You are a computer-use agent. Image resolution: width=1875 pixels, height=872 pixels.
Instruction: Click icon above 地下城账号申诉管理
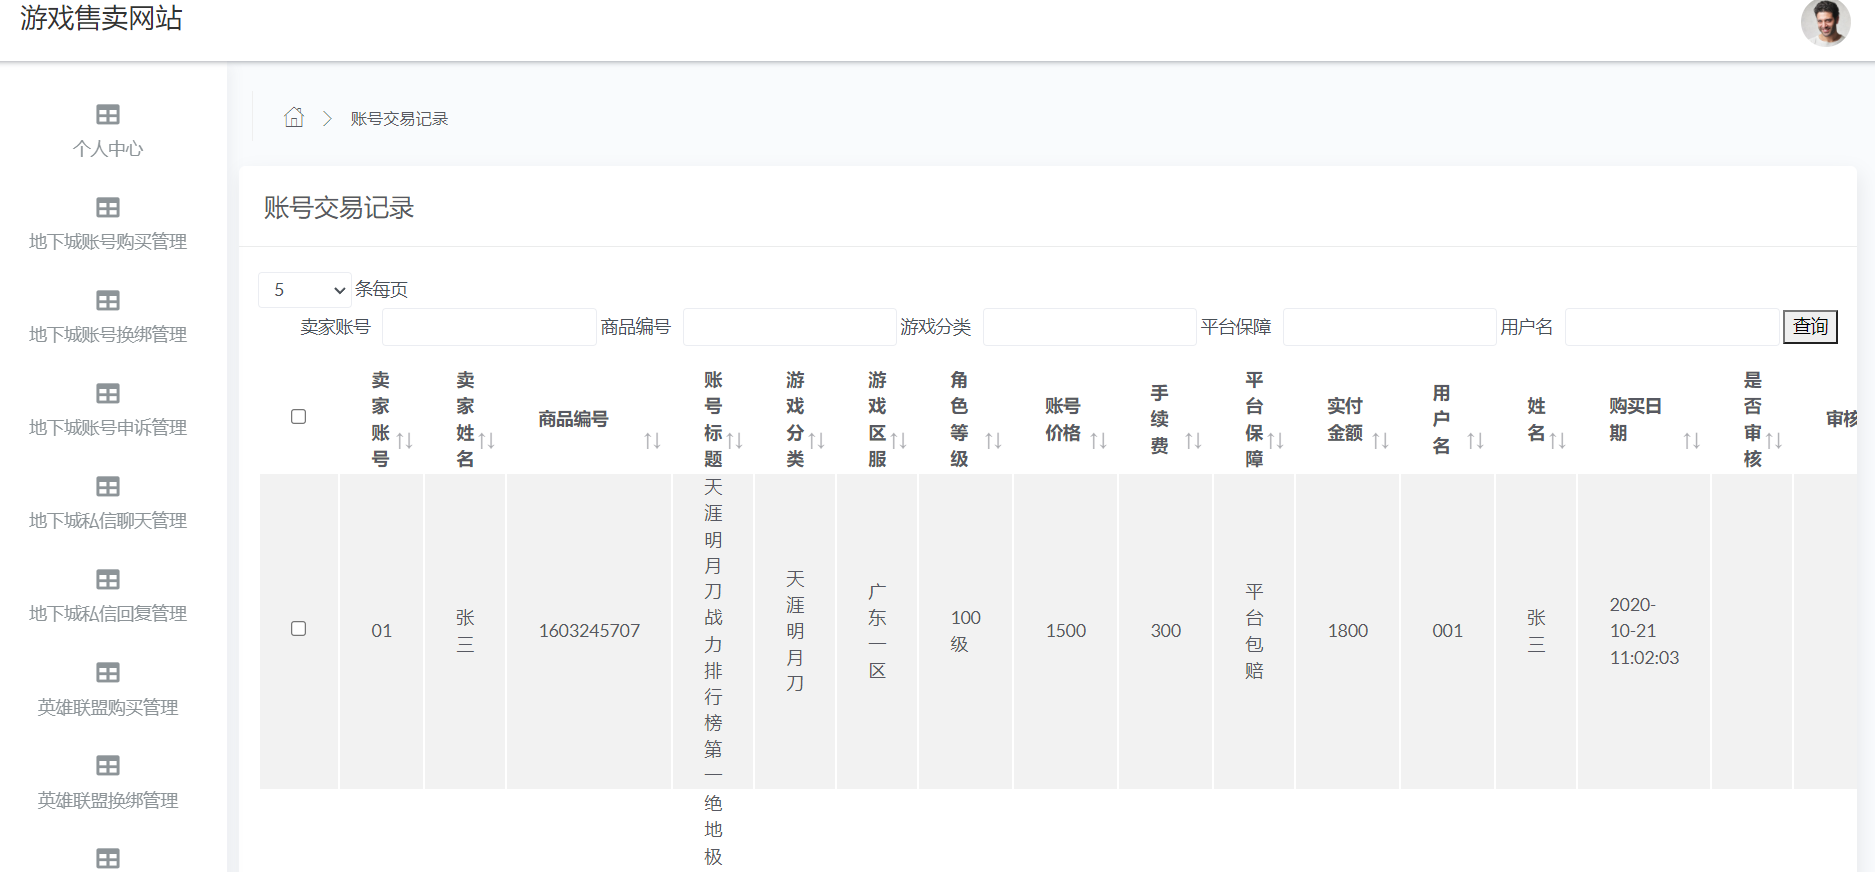click(108, 394)
